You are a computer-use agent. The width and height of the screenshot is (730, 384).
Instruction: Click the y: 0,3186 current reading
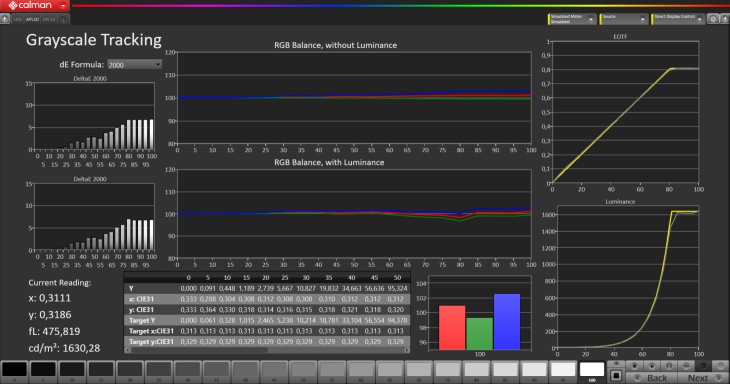click(x=50, y=315)
